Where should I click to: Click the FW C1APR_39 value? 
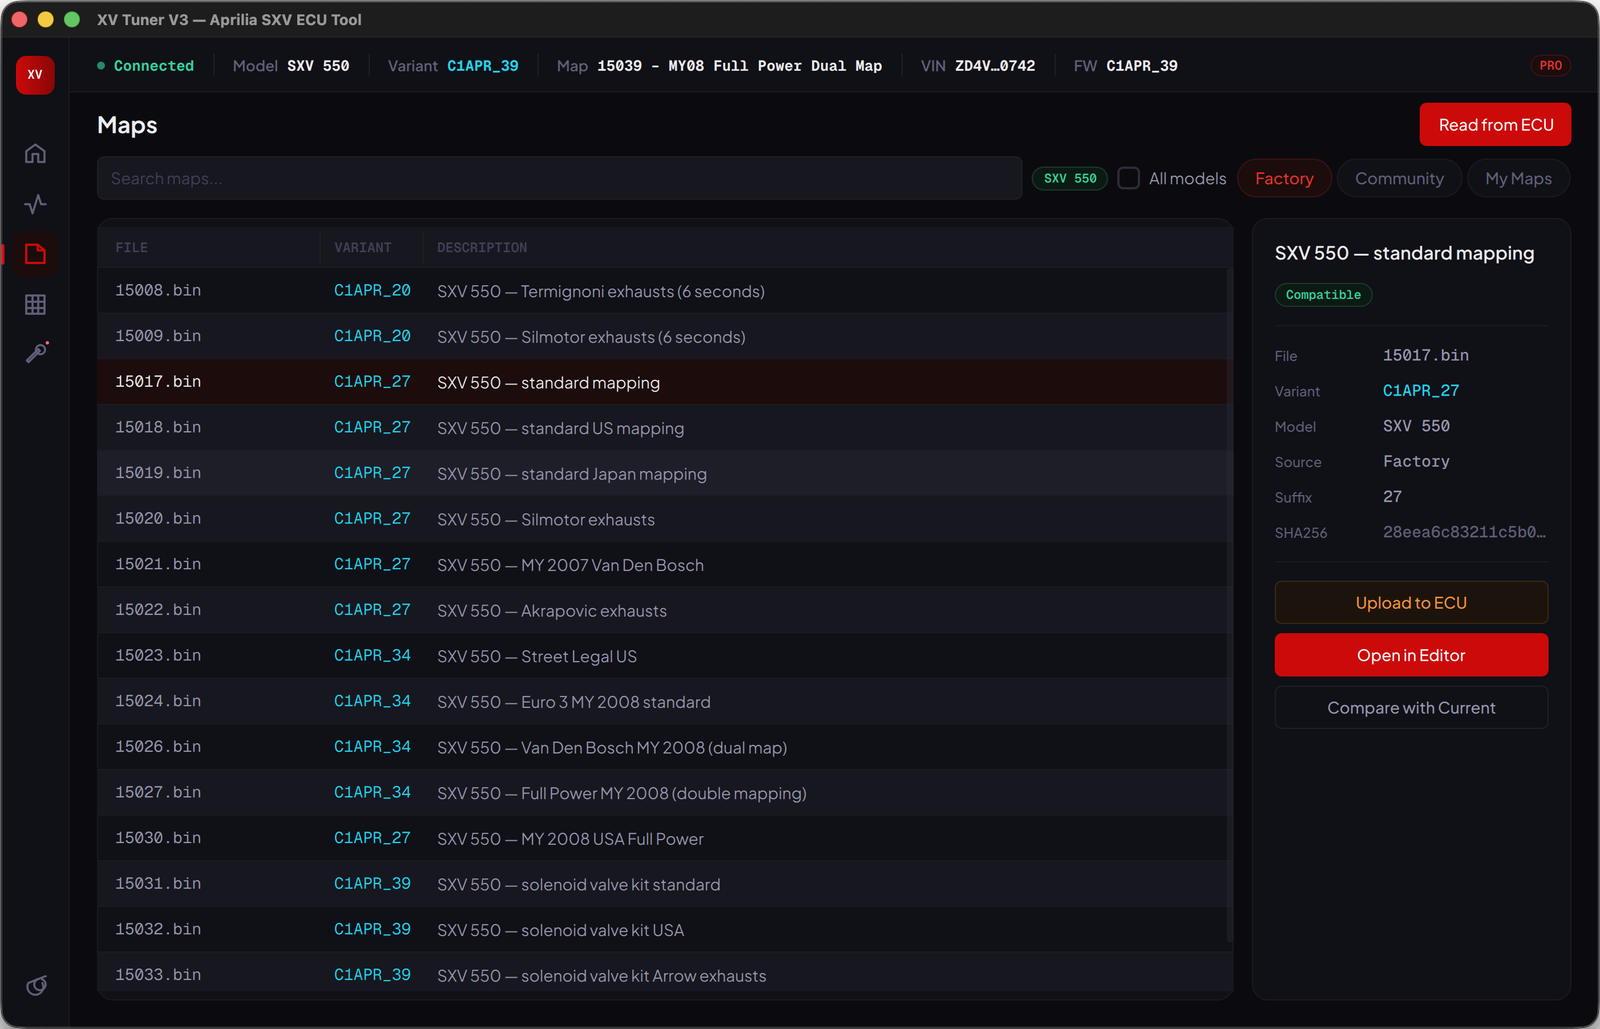click(1141, 66)
